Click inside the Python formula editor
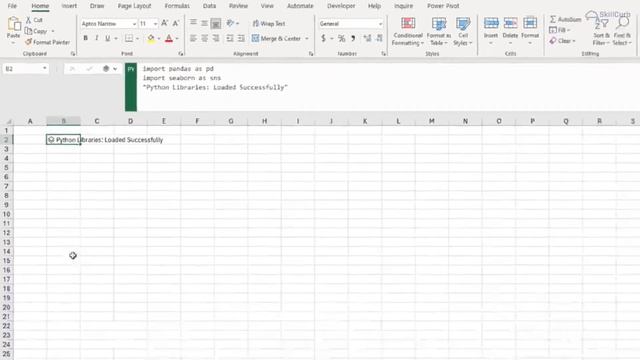 pyautogui.click(x=388, y=87)
